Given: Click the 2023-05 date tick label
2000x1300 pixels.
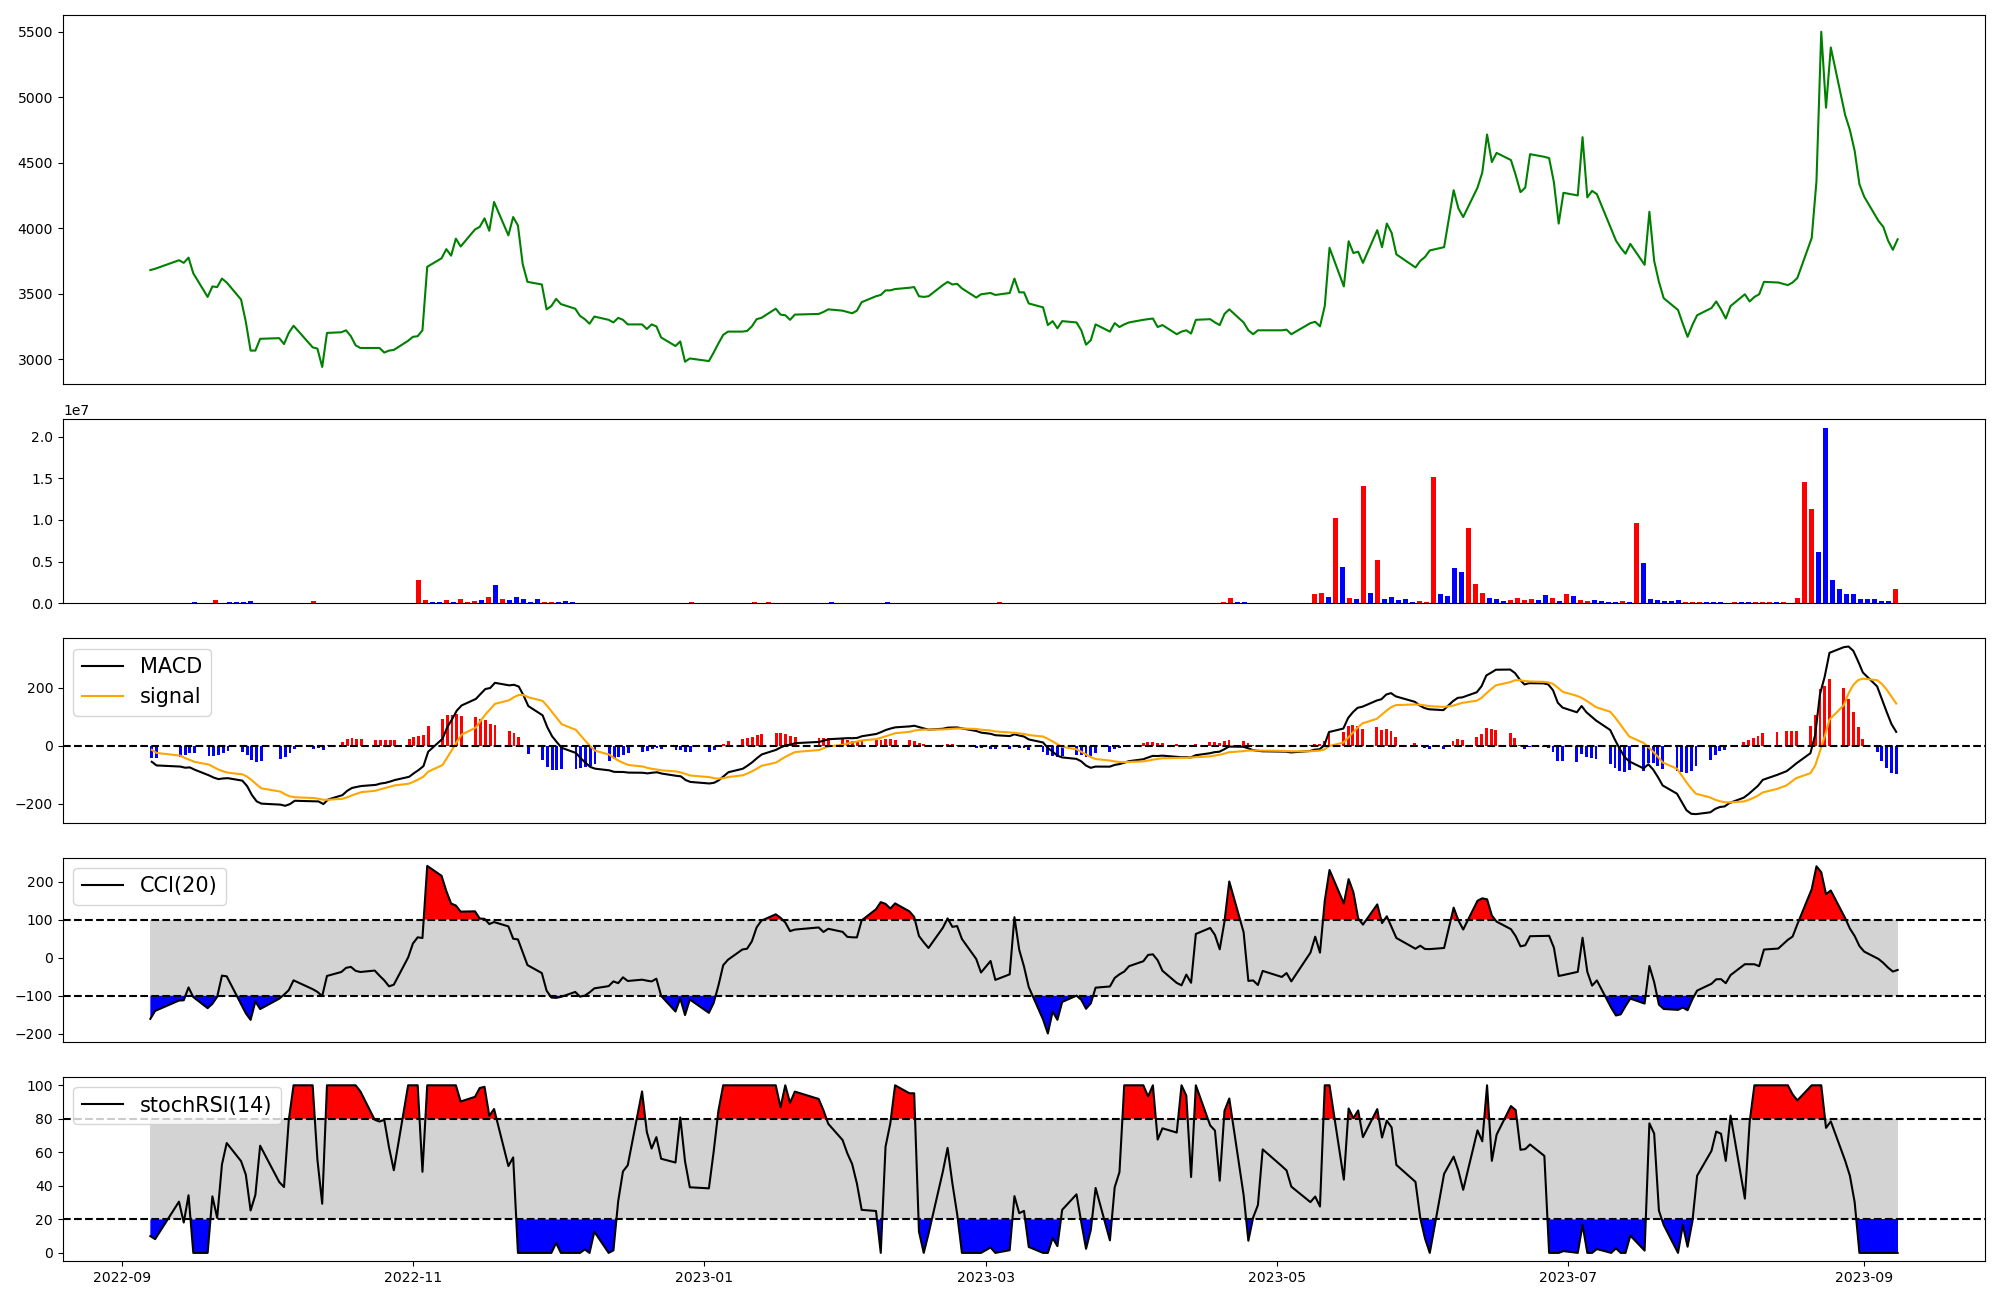Looking at the screenshot, I should (x=1277, y=1277).
